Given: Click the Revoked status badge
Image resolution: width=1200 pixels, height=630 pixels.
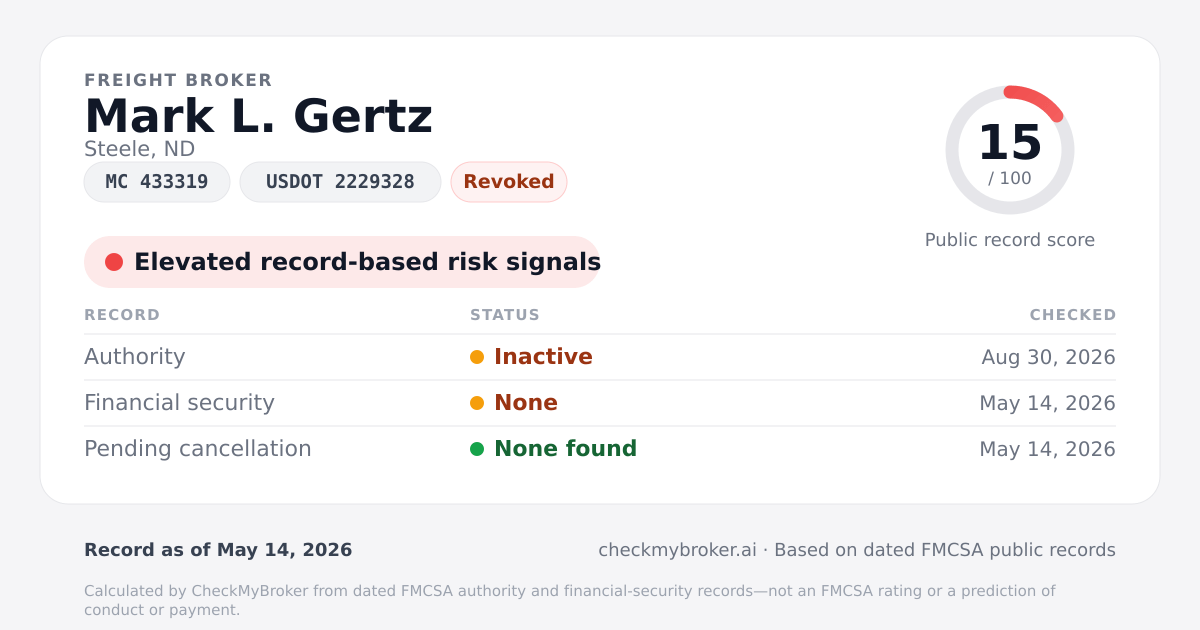Looking at the screenshot, I should (x=509, y=182).
